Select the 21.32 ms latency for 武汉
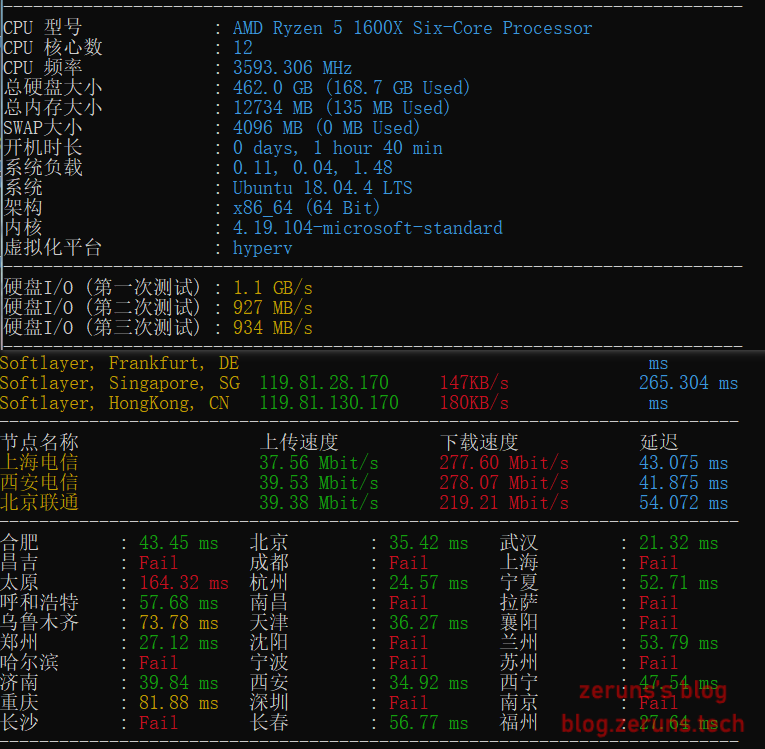 pos(668,543)
